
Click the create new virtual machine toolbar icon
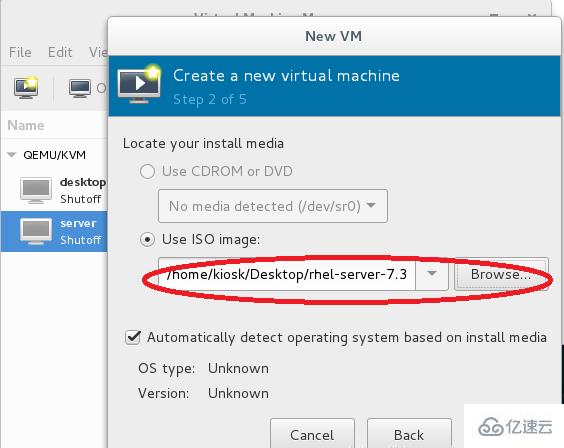(26, 87)
